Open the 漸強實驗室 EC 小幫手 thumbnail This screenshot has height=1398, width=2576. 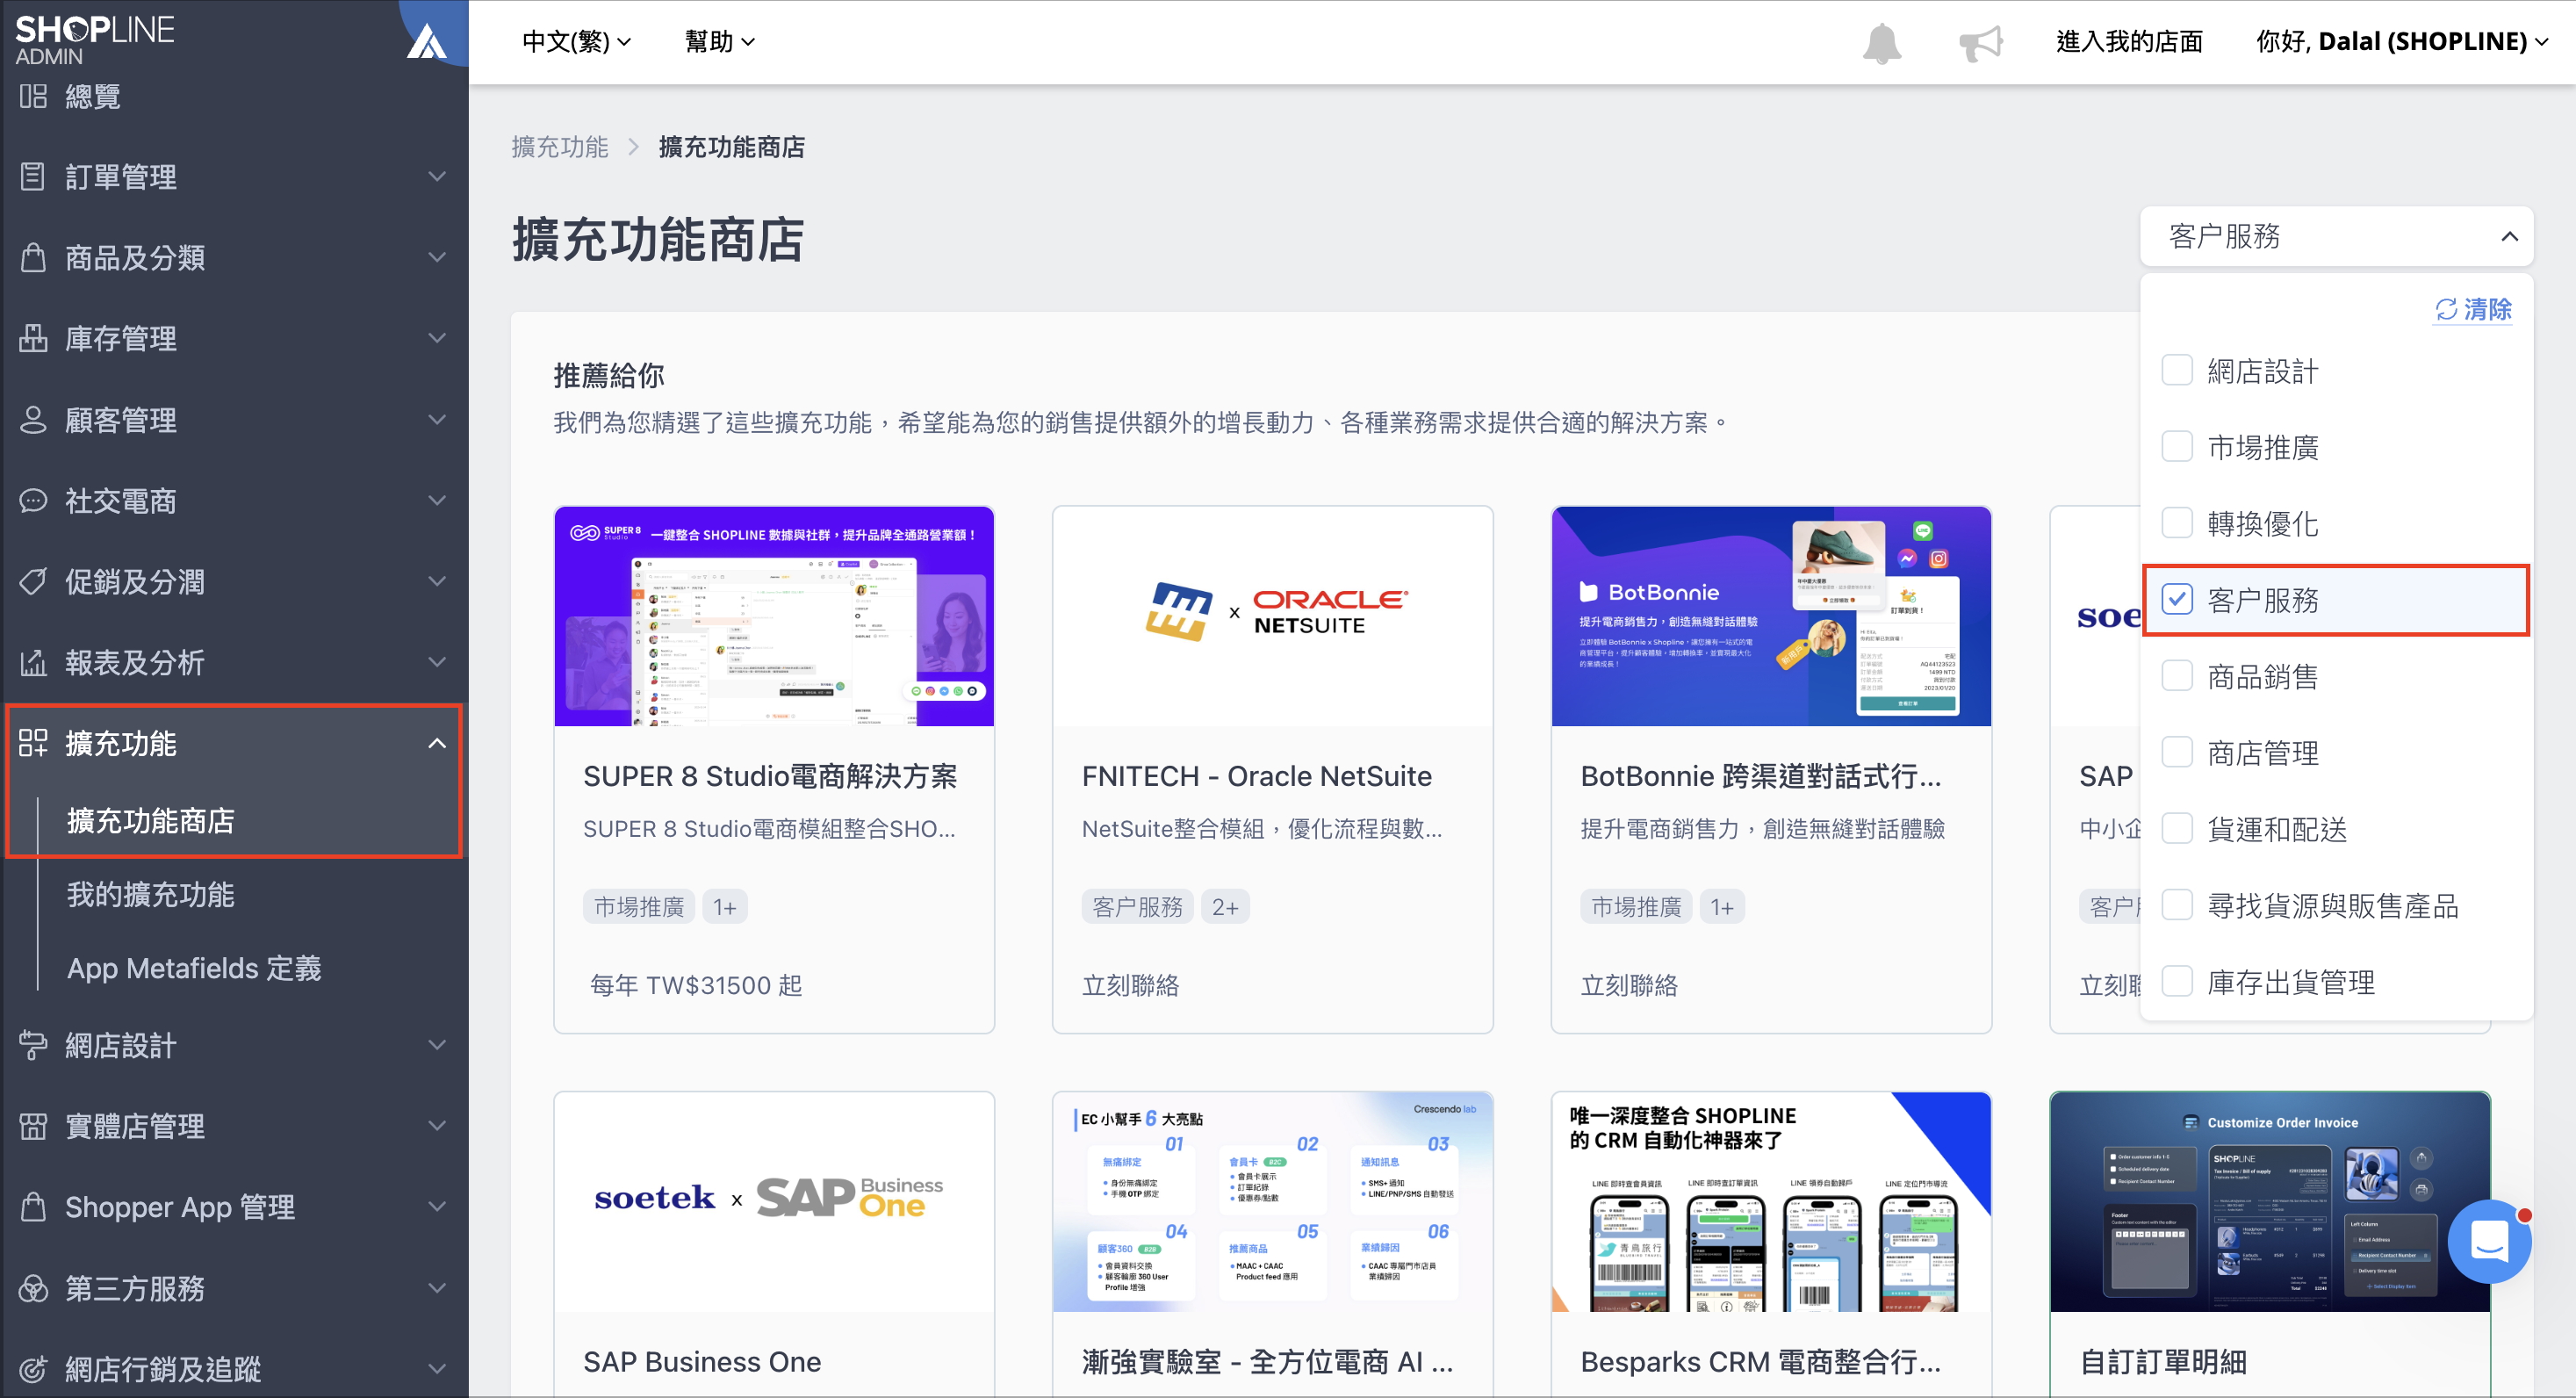[x=1273, y=1201]
